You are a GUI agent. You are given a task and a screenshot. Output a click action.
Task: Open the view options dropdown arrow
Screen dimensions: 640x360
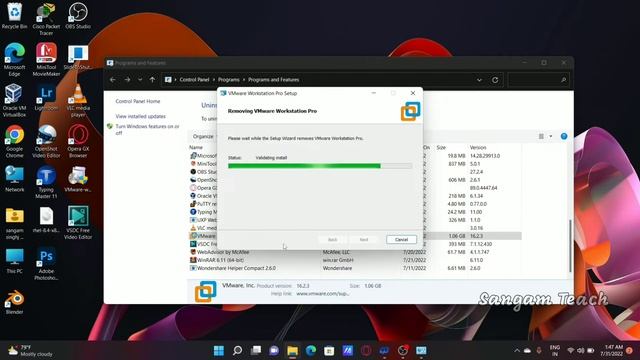pos(551,136)
